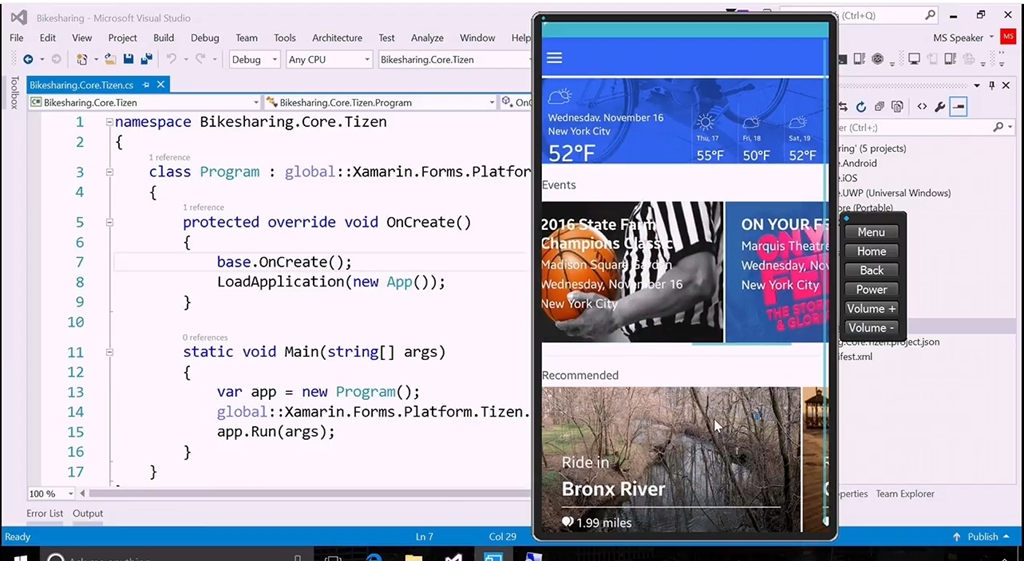Open the Bikesharing.Core.Tizen project scope dropdown
Image resolution: width=1024 pixels, height=561 pixels.
(x=144, y=103)
